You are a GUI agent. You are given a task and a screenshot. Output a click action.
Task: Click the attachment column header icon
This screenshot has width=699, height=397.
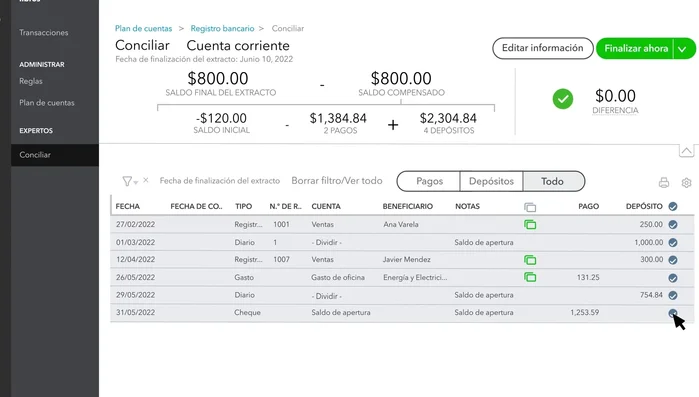coord(530,207)
